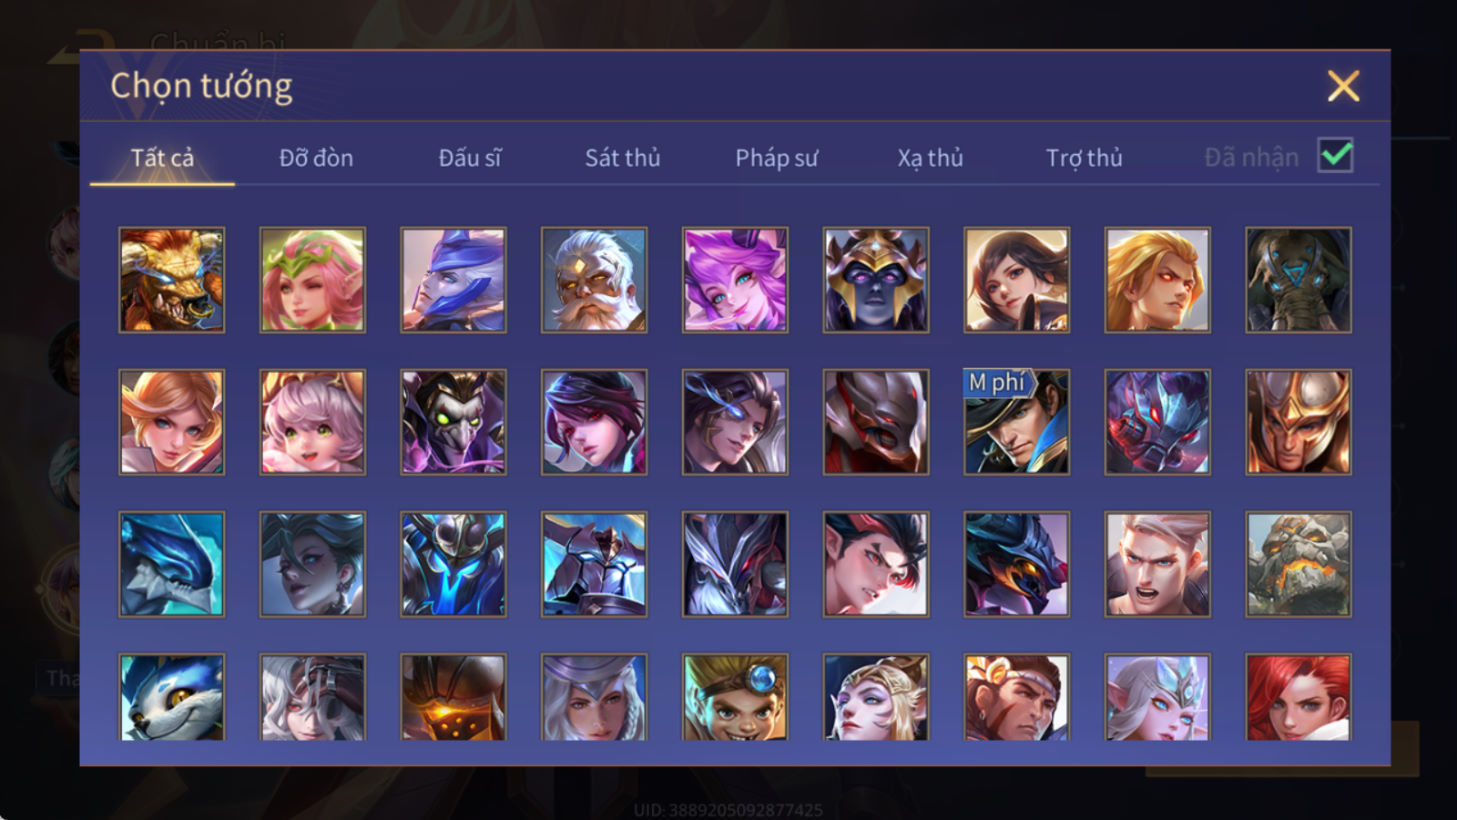The width and height of the screenshot is (1457, 820).
Task: Select the blue fox hero portrait
Action: point(172,698)
